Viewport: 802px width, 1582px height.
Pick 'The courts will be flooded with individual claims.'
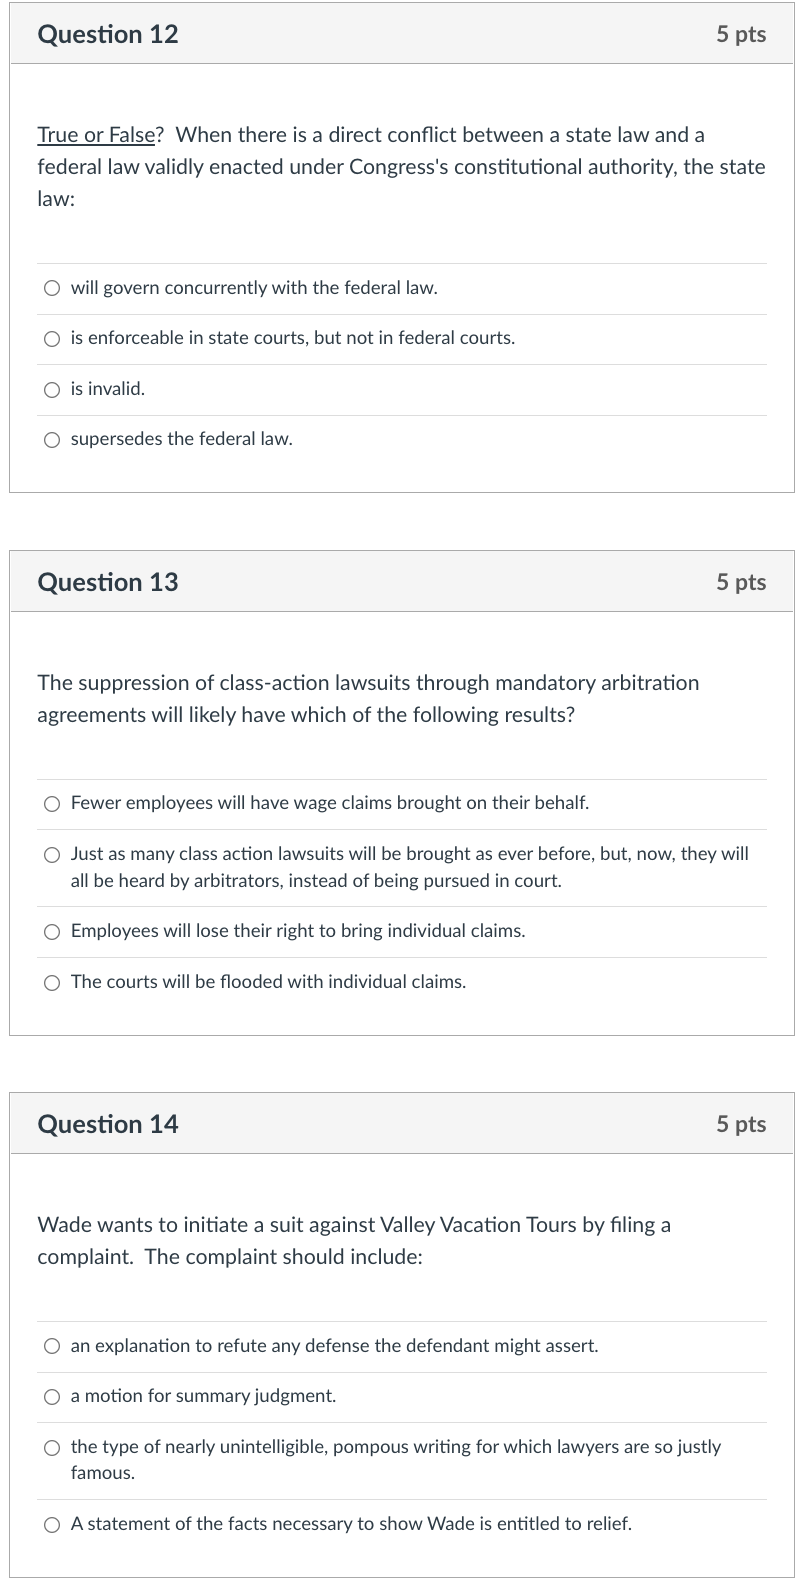pyautogui.click(x=51, y=981)
